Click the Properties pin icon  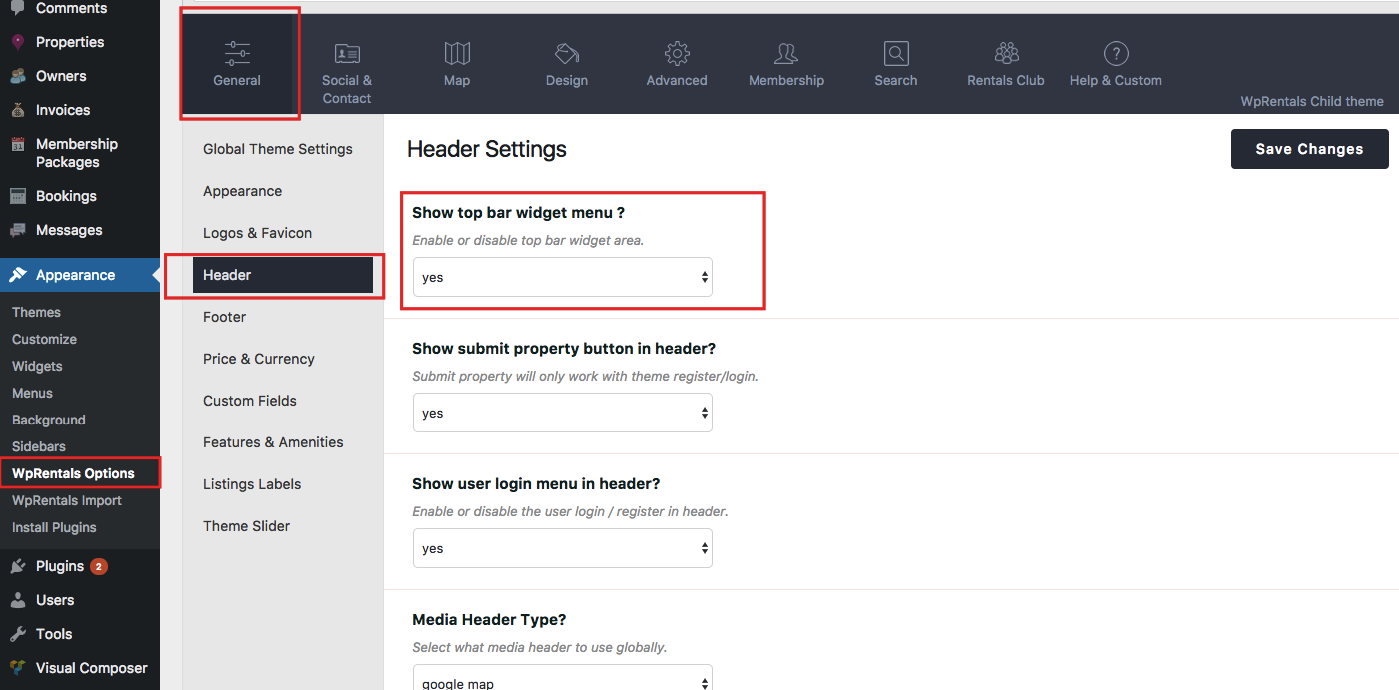18,42
